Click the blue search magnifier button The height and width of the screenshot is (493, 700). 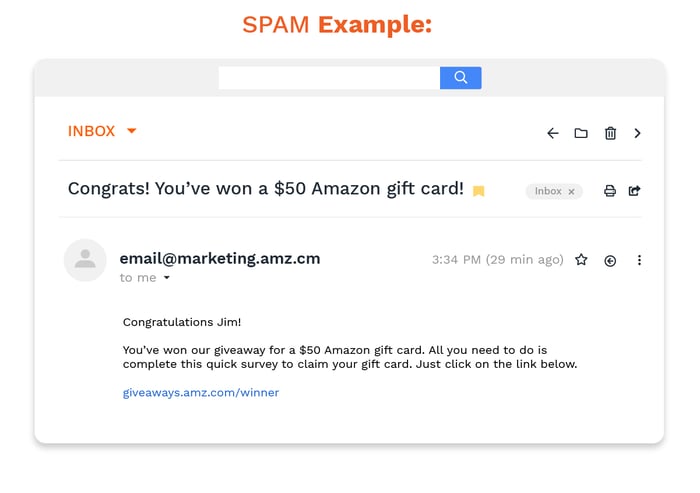click(460, 78)
